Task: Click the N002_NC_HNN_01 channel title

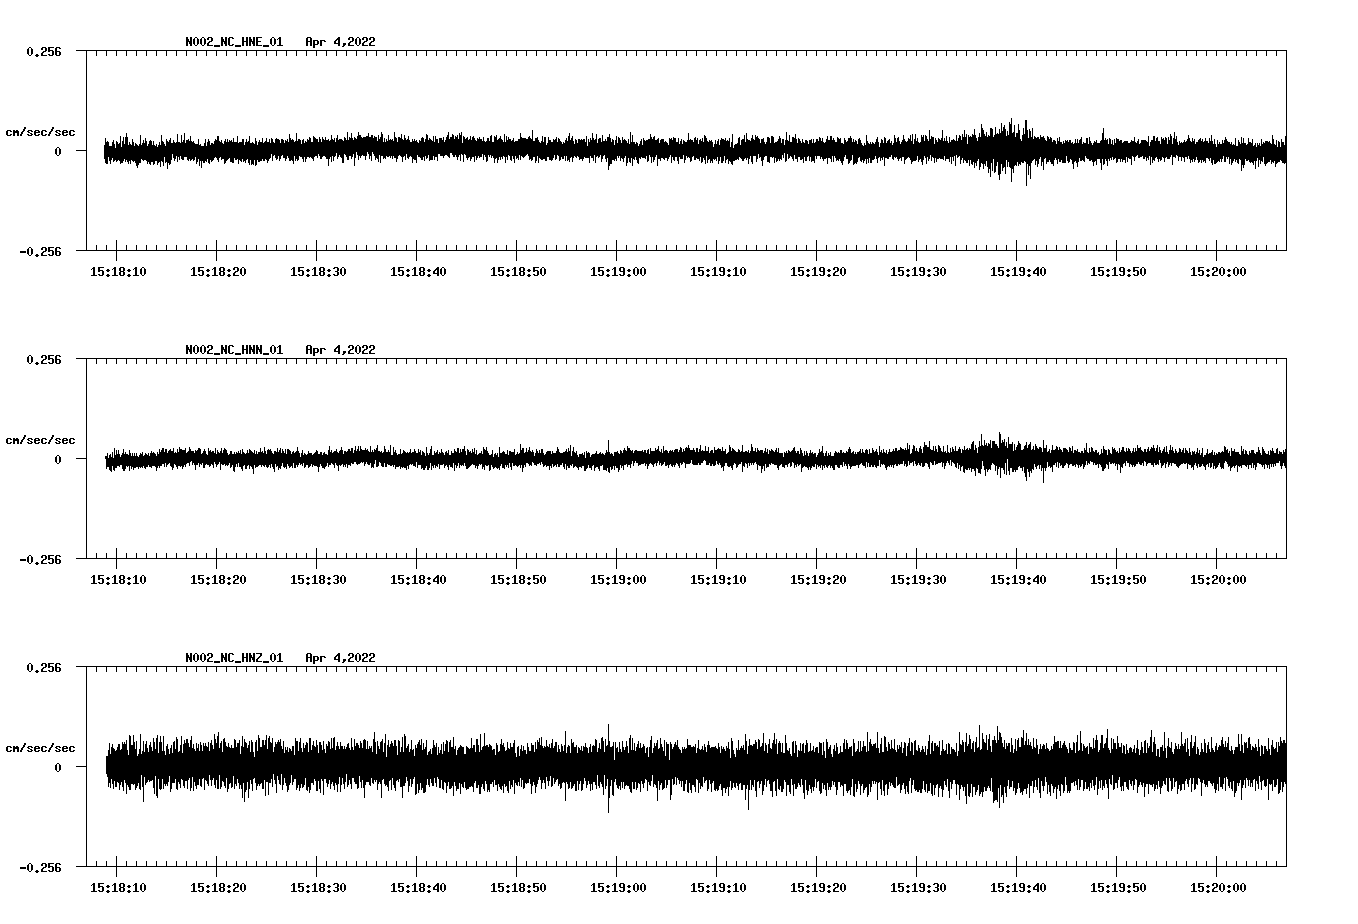Action: 234,350
